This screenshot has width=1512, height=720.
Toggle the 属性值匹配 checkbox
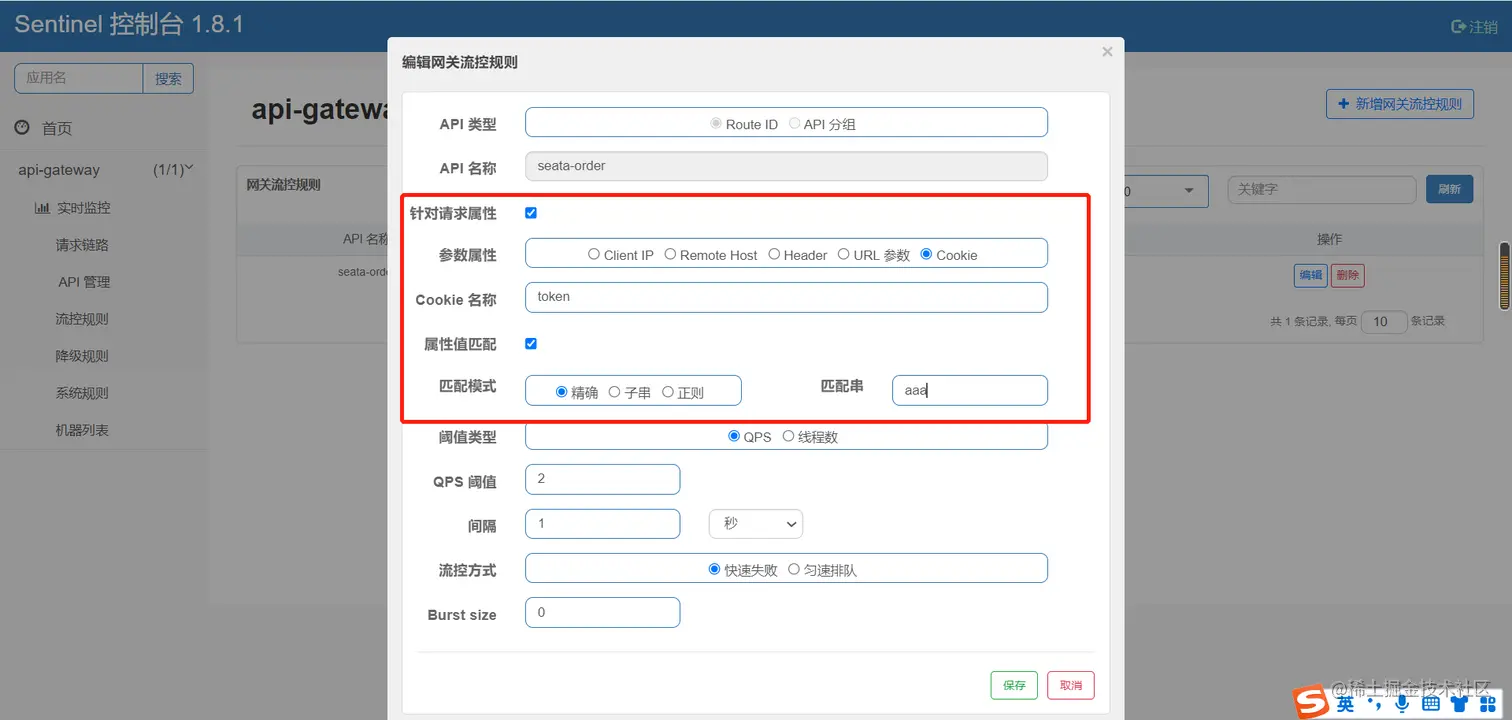[x=531, y=343]
